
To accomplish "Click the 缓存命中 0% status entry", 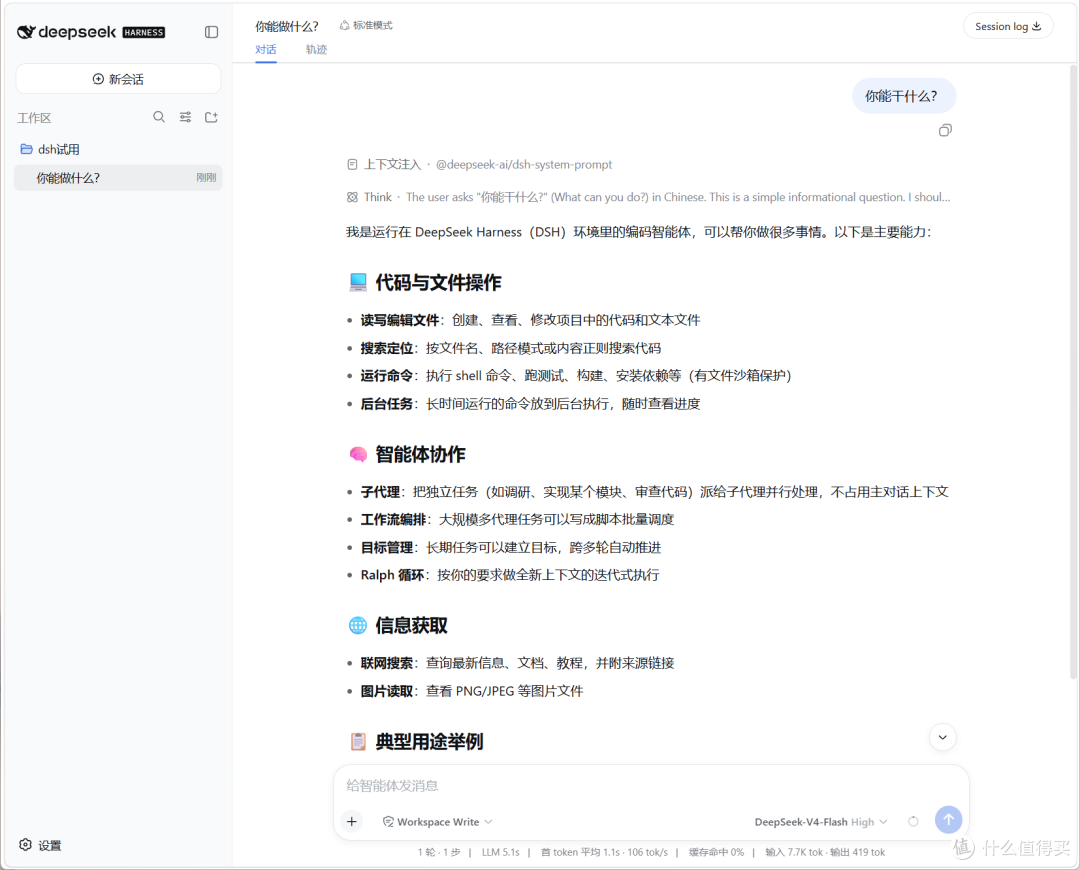I will click(x=716, y=852).
